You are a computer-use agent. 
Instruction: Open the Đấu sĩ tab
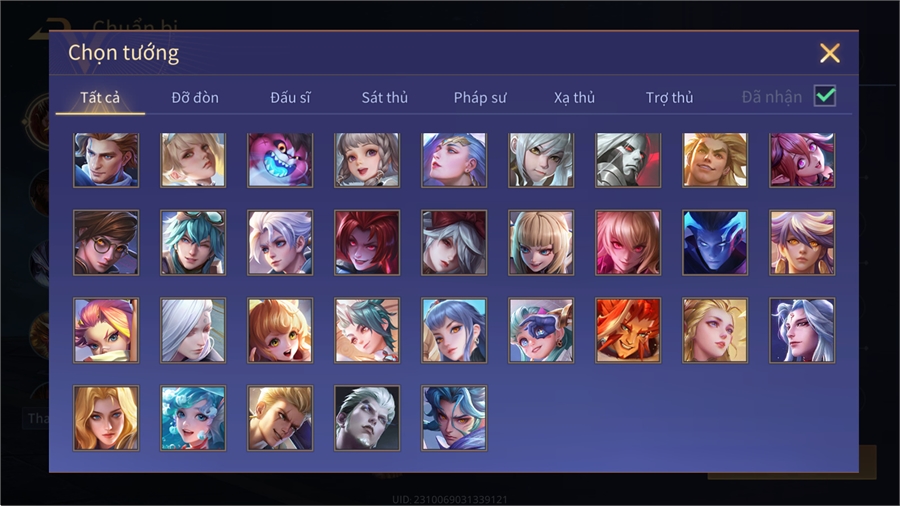point(290,98)
